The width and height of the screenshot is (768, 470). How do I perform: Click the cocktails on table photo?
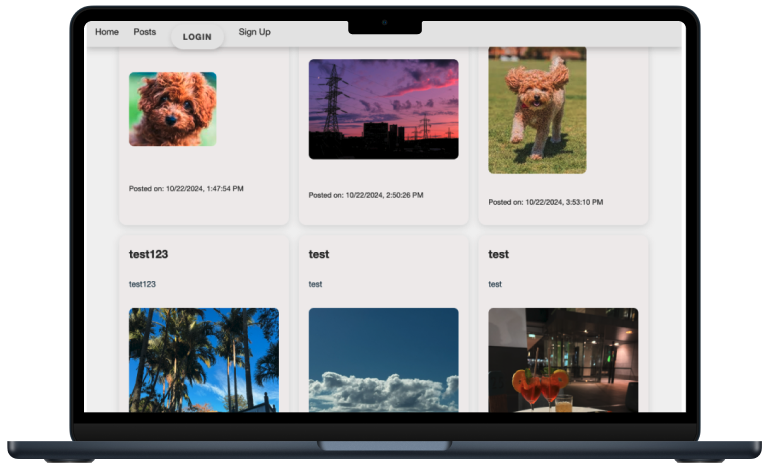click(562, 360)
